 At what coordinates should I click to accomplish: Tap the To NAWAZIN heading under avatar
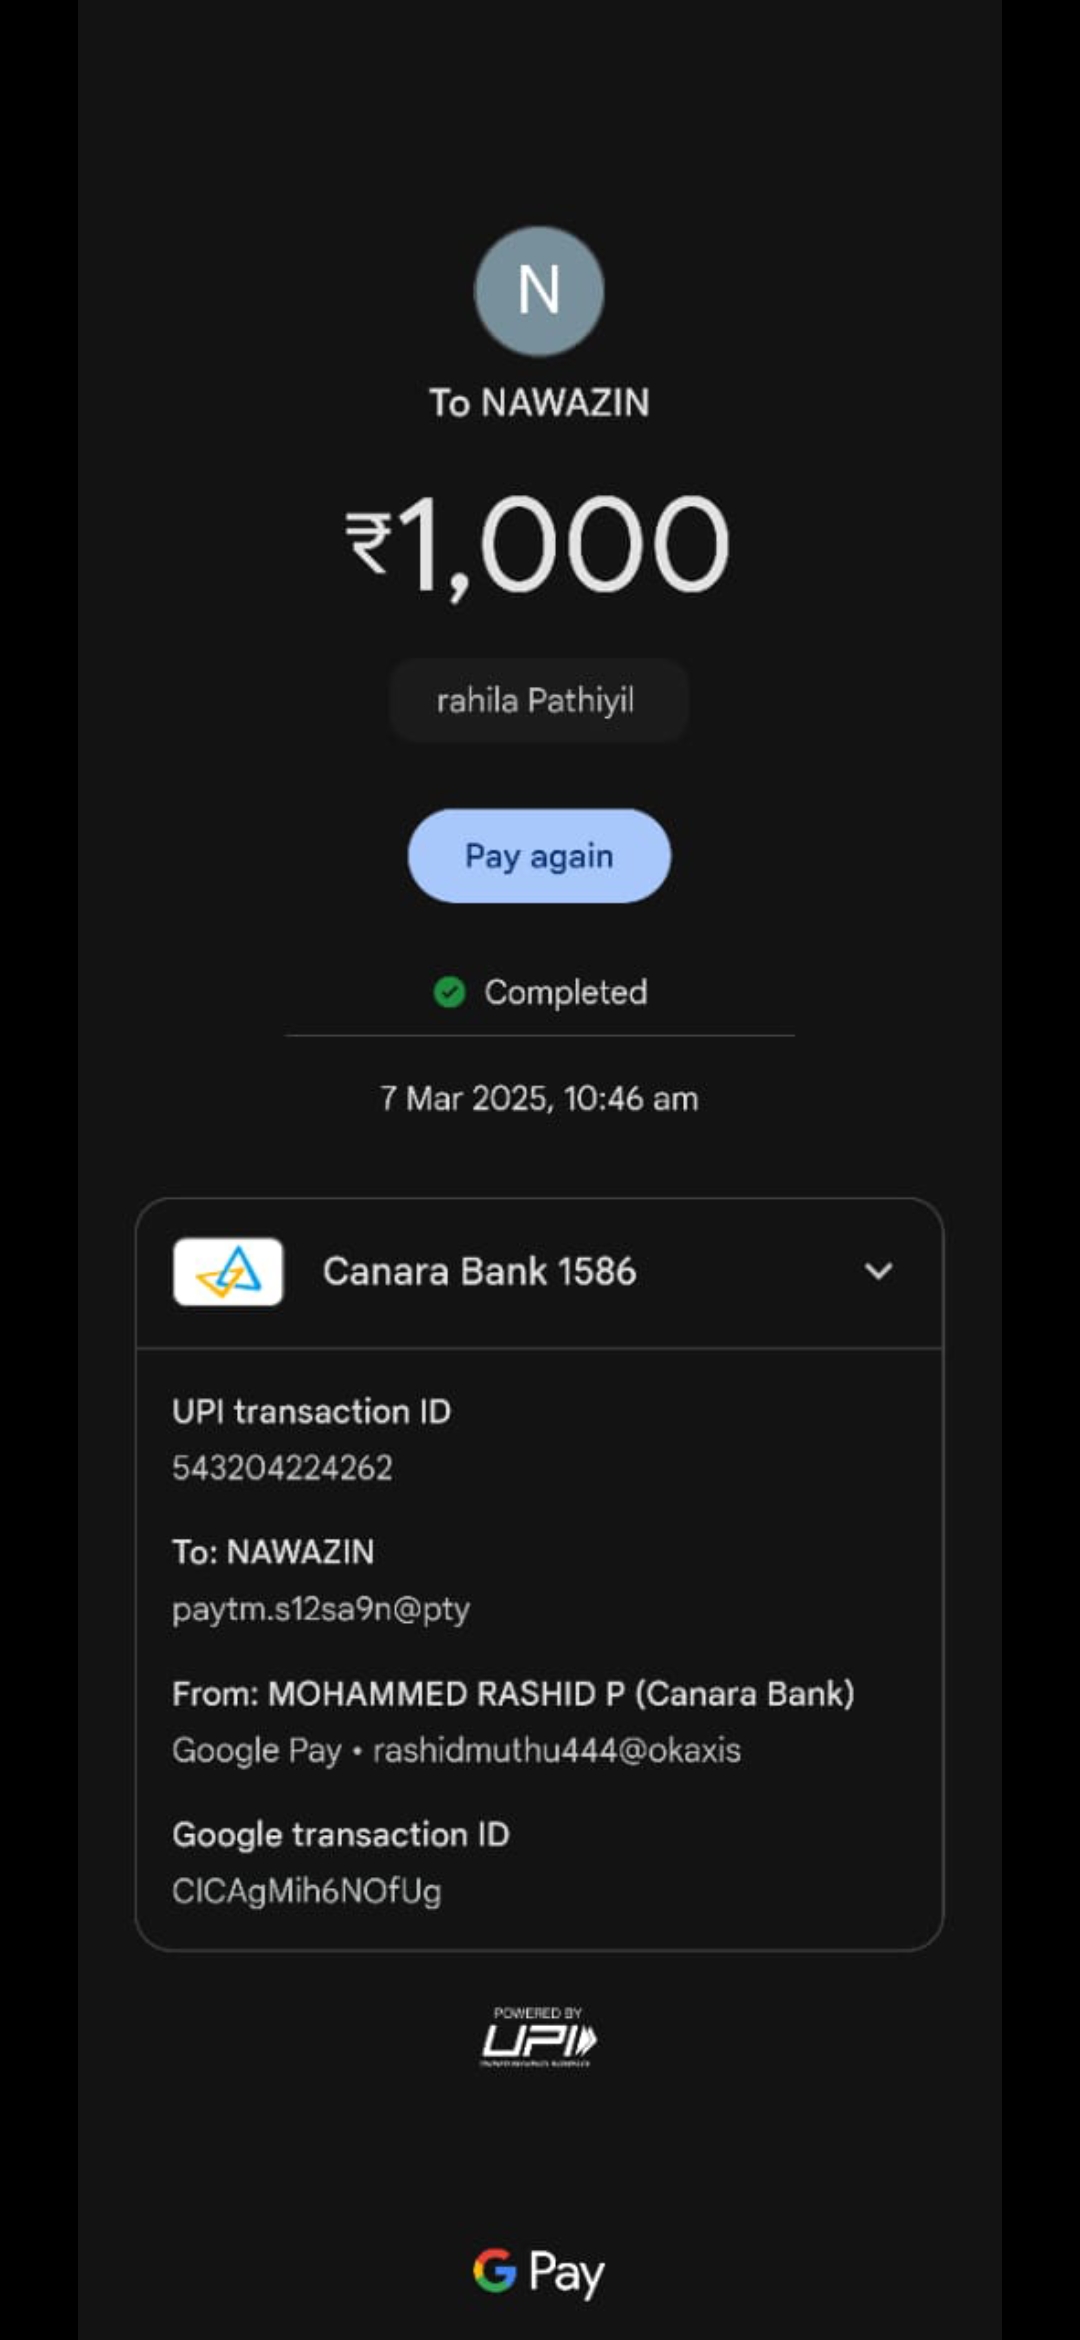coord(539,403)
